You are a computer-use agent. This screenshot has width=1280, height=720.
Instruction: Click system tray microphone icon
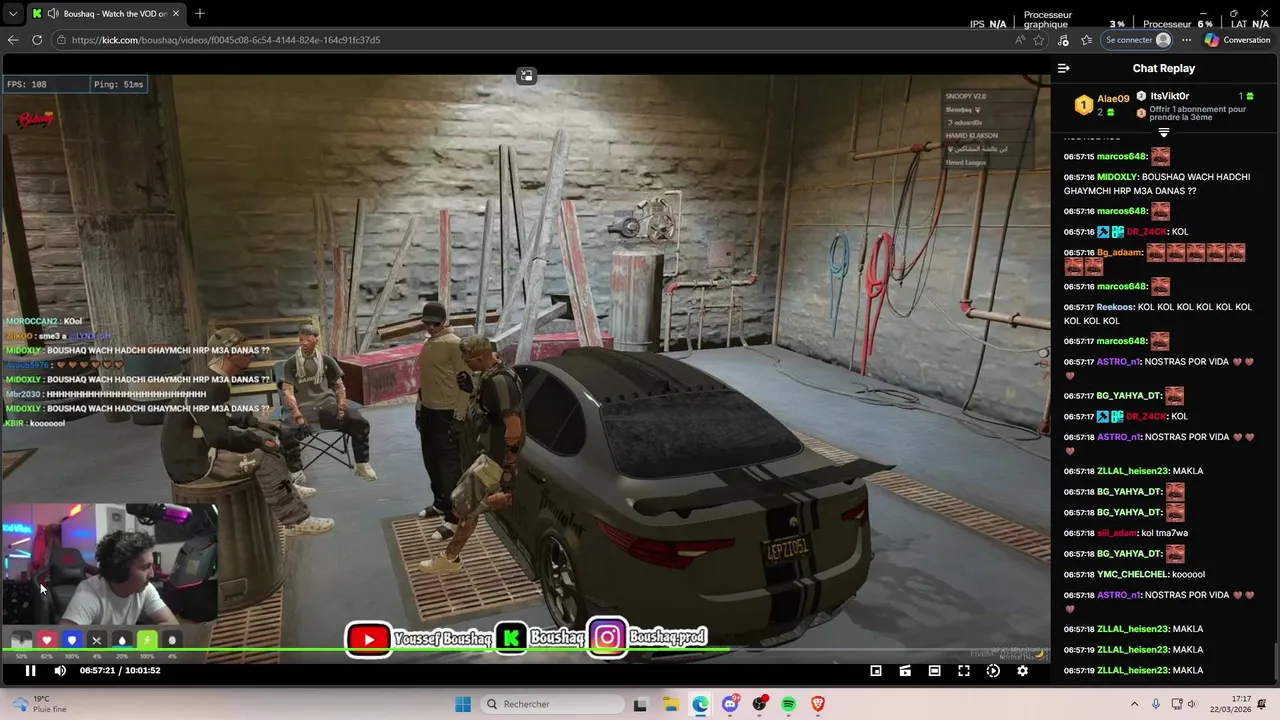point(1156,704)
